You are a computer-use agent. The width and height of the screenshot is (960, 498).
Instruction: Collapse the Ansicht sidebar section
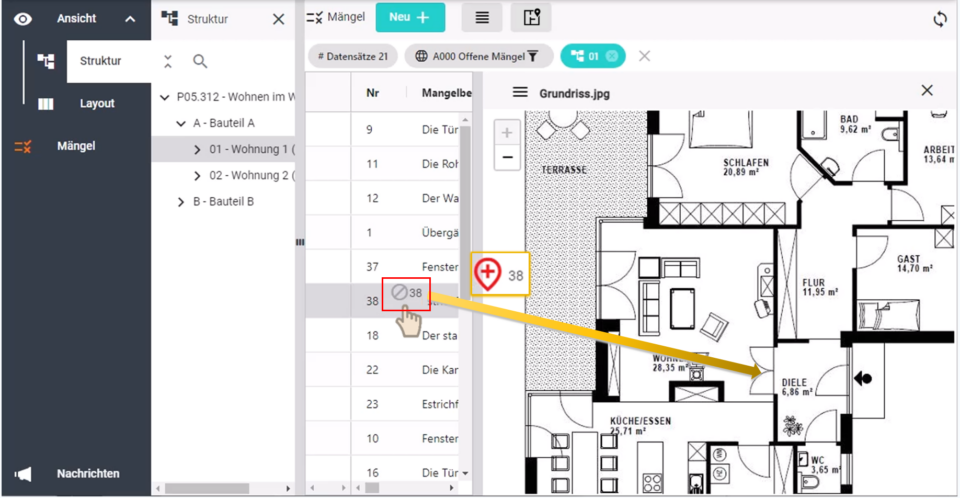130,19
